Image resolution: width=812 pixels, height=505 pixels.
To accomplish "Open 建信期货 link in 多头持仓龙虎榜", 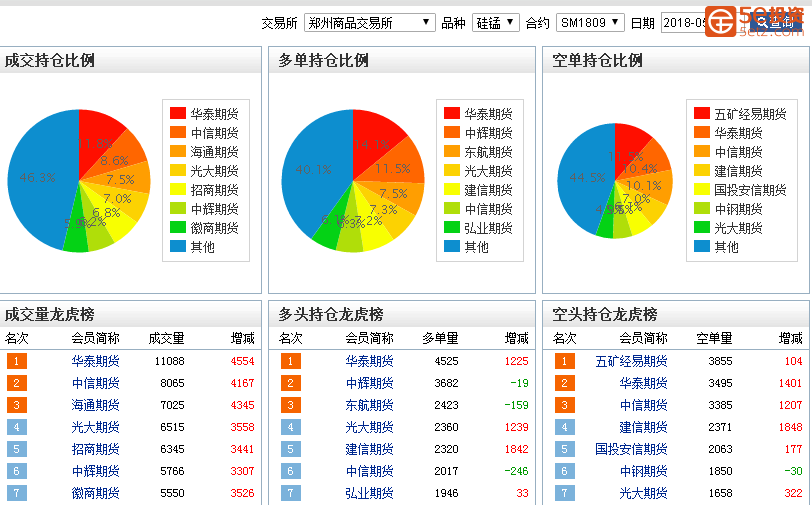I will tap(369, 449).
